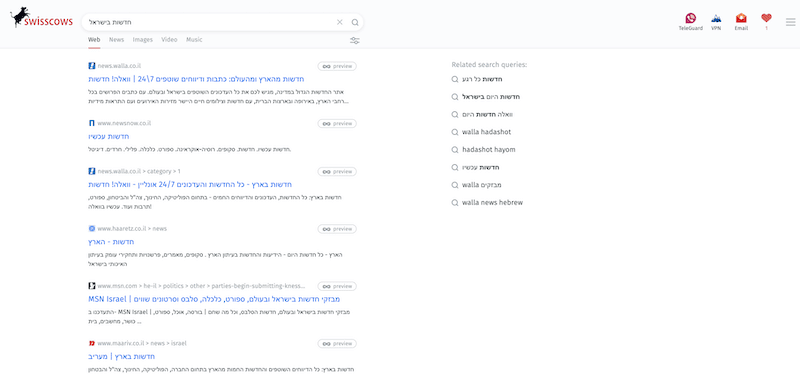The image size is (800, 374).
Task: Open the walla 24/7 online result title
Action: click(190, 184)
